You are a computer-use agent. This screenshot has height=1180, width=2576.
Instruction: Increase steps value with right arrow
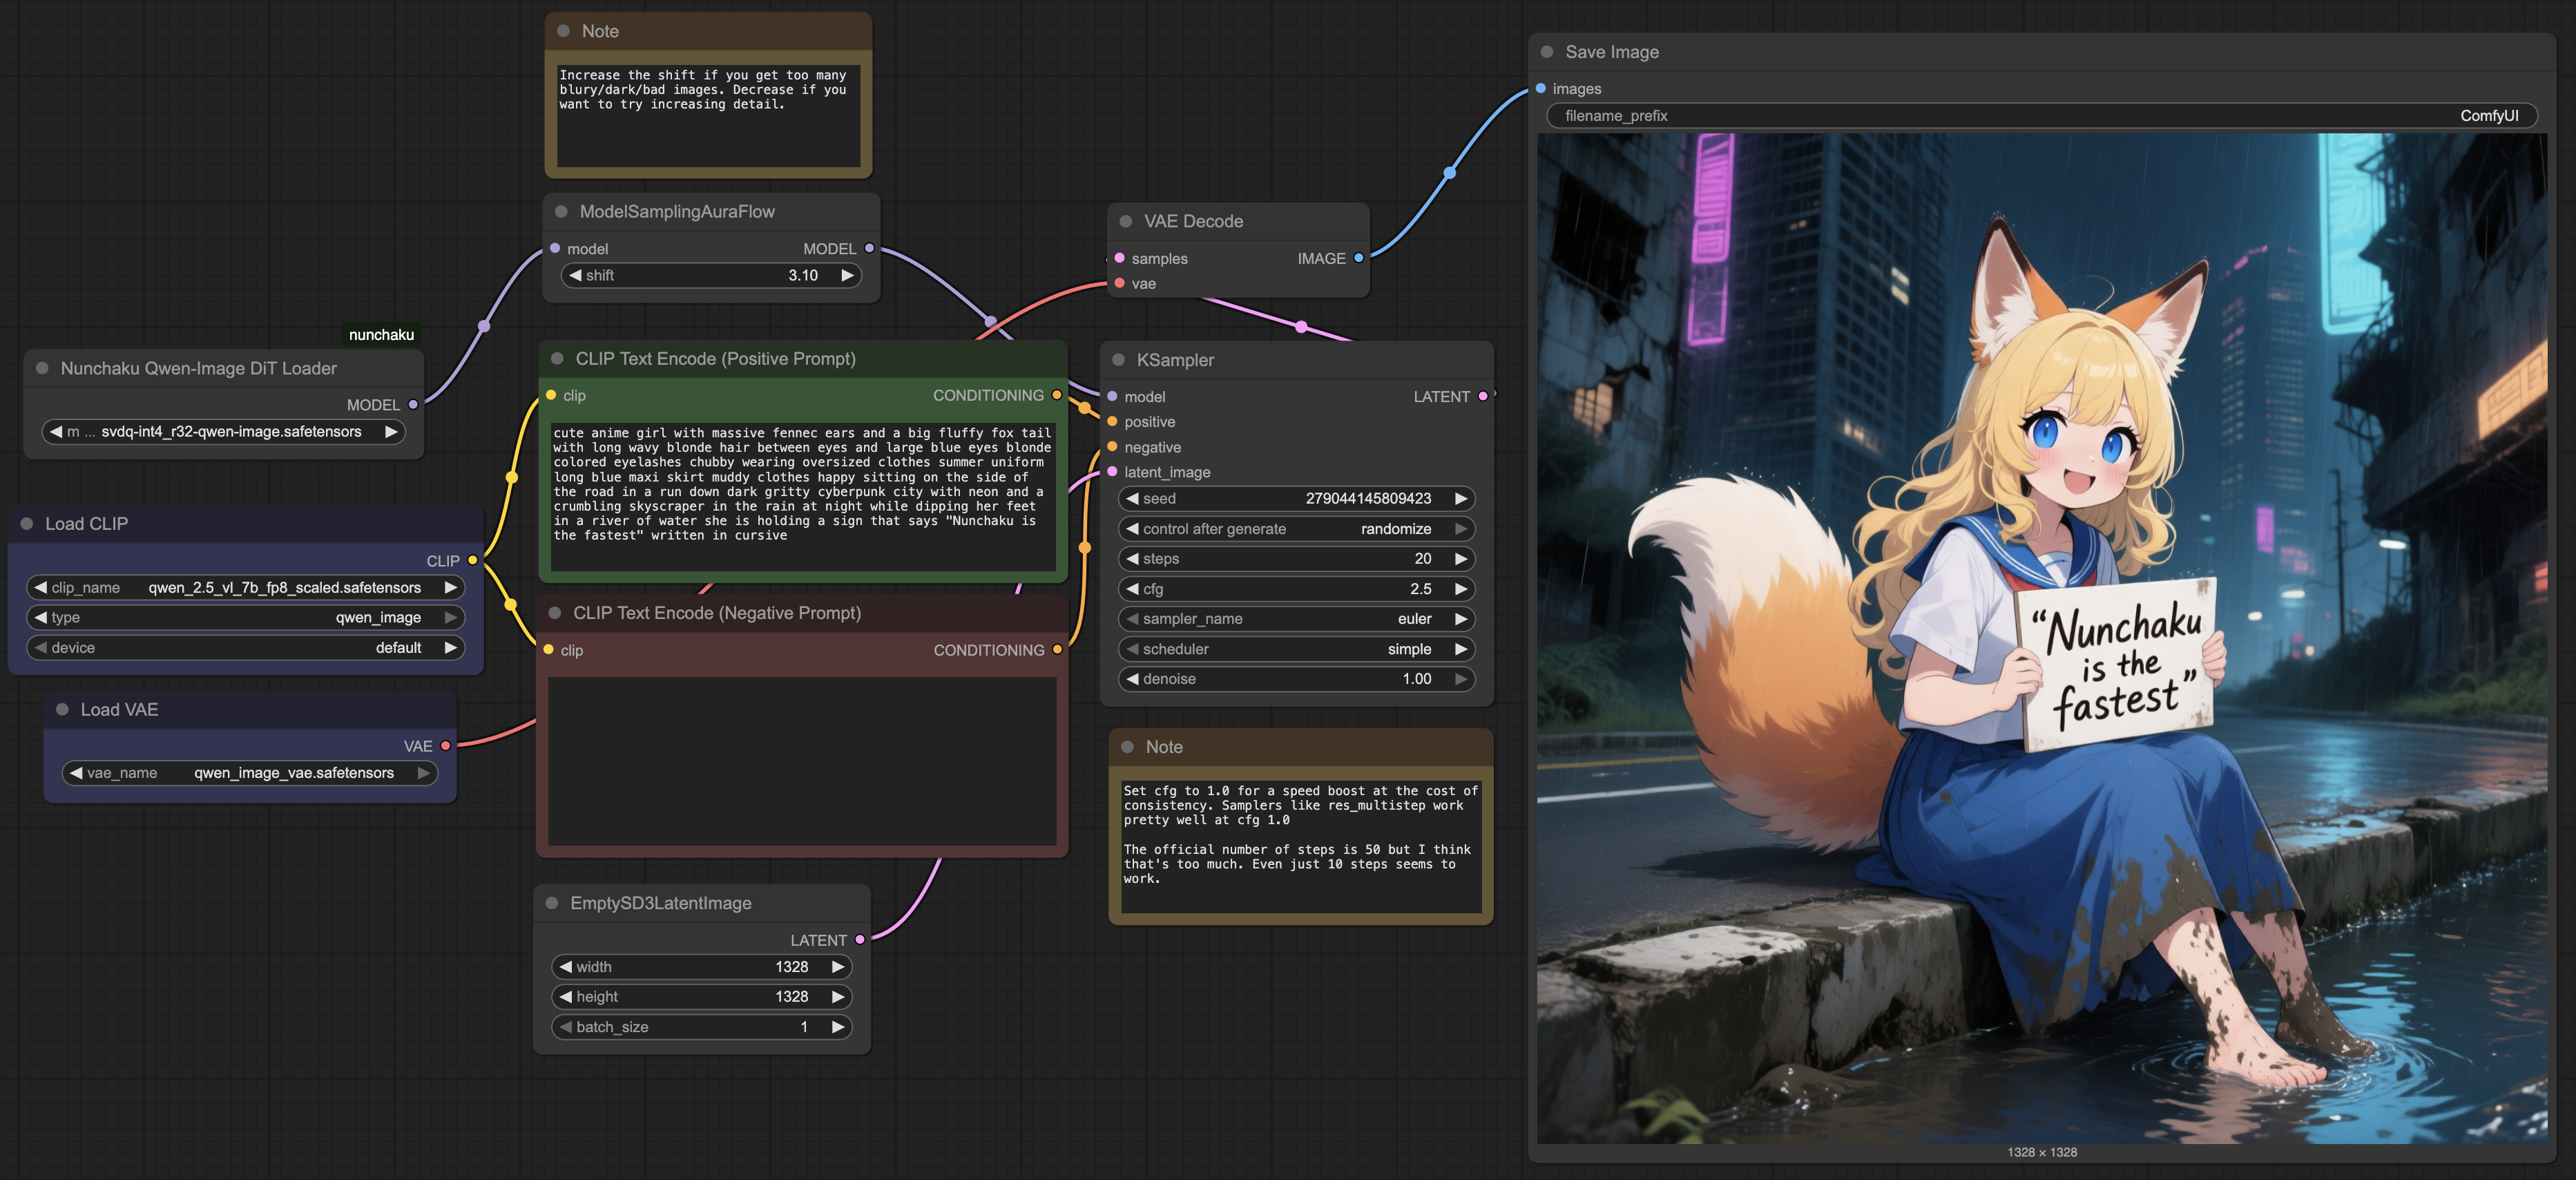tap(1461, 559)
